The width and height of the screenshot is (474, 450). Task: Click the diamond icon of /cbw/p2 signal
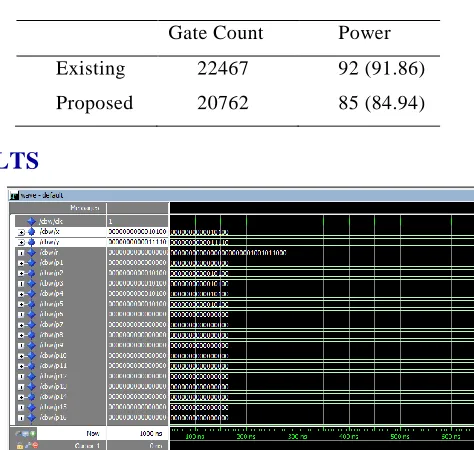pos(31,273)
